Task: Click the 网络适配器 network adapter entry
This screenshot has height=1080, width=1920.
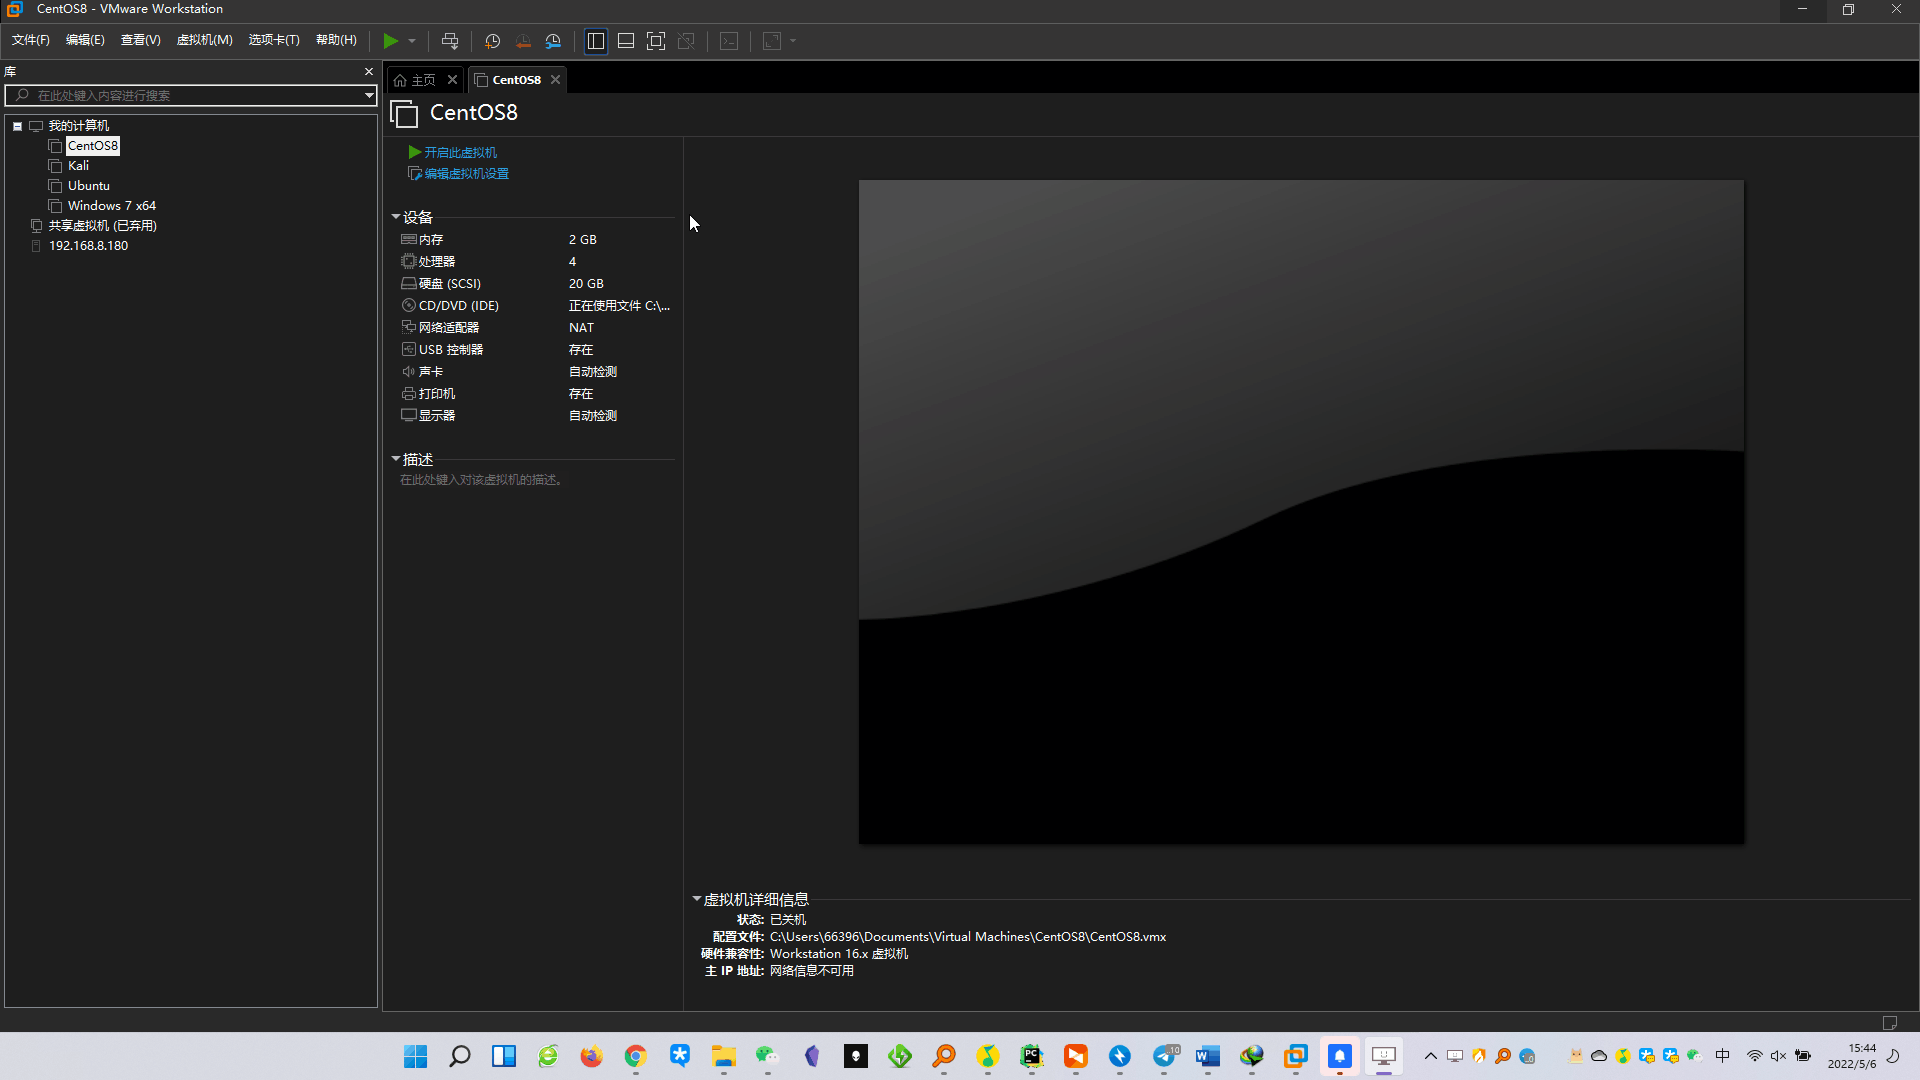Action: tap(448, 328)
